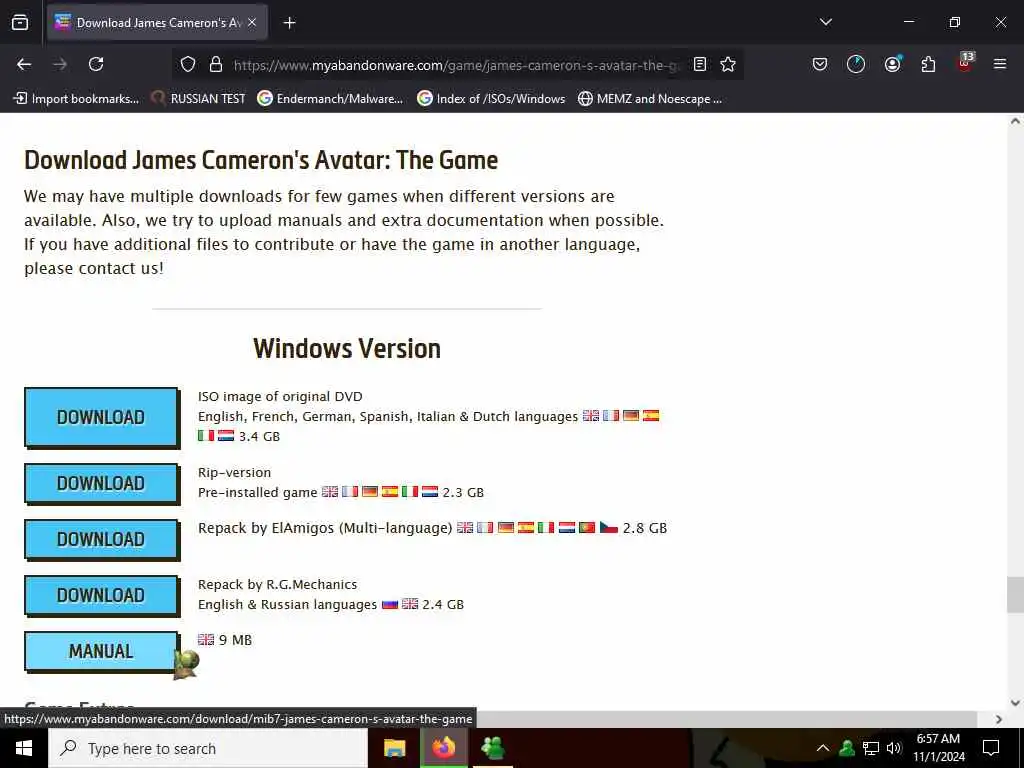Click the circular blue timer extension icon
This screenshot has height=768, width=1024.
point(856,64)
